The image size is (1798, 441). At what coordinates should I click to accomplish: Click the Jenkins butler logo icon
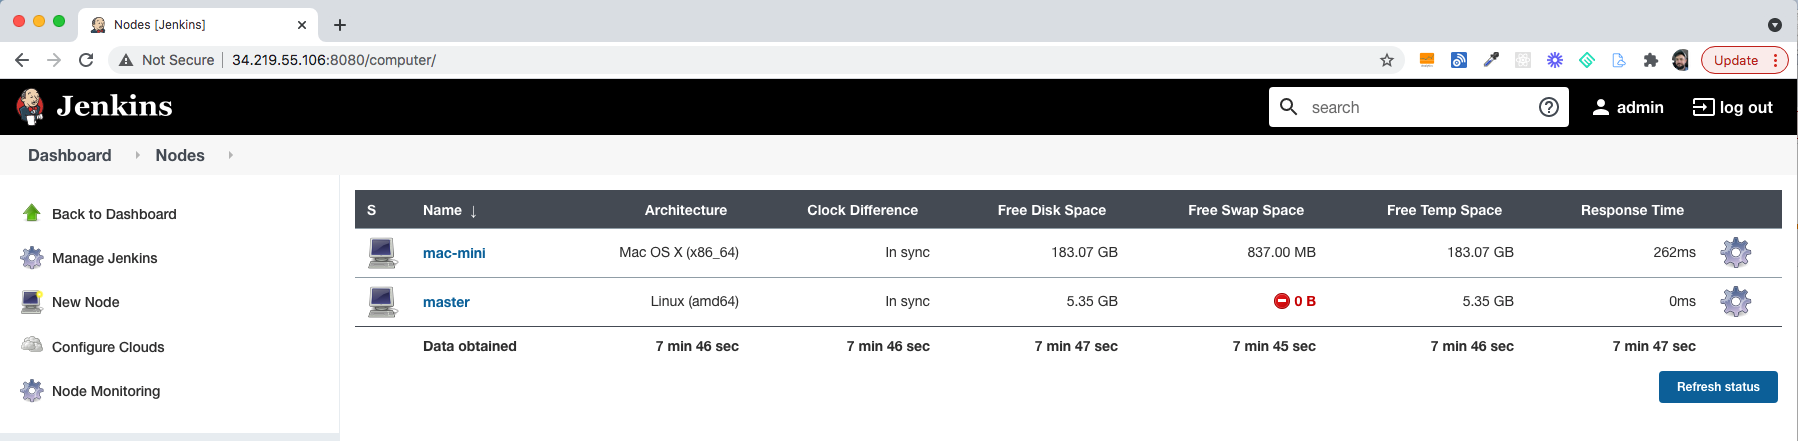tap(31, 106)
